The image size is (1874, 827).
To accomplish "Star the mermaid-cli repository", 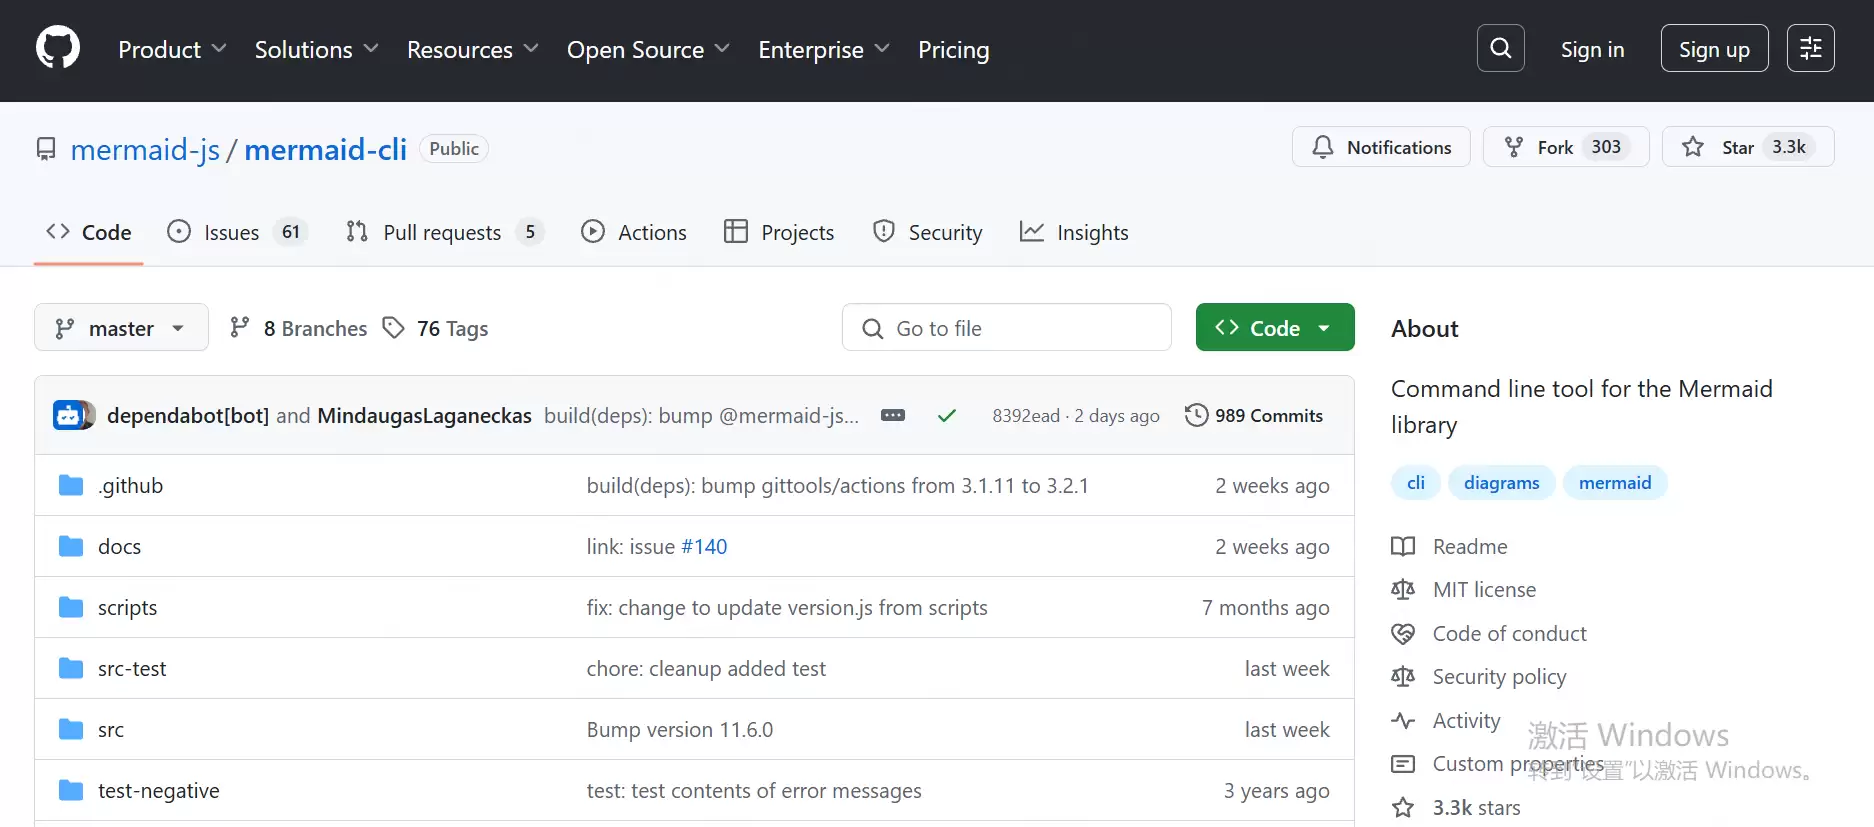I will 1748,147.
